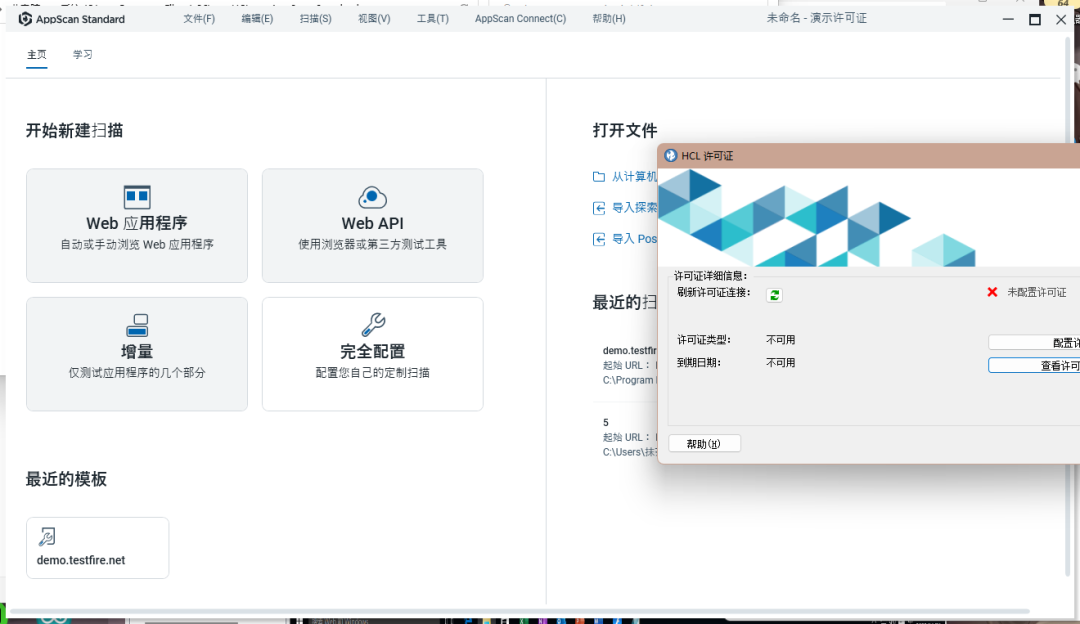Open the 文件(F) menu
The width and height of the screenshot is (1080, 624).
coord(199,19)
